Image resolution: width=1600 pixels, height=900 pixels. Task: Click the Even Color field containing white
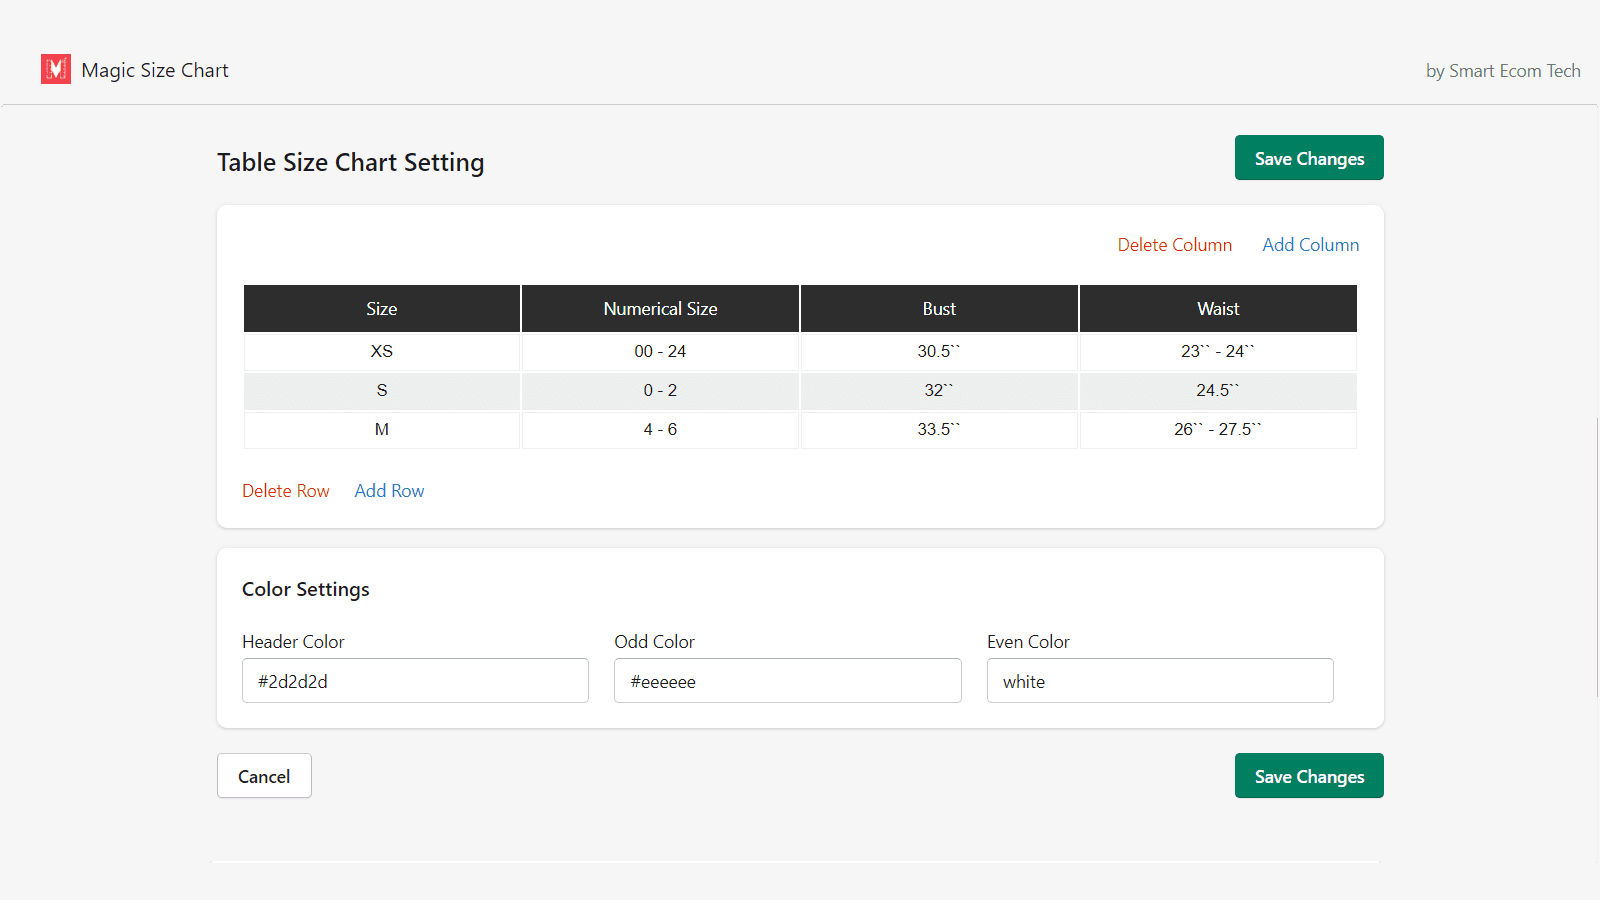[1159, 681]
